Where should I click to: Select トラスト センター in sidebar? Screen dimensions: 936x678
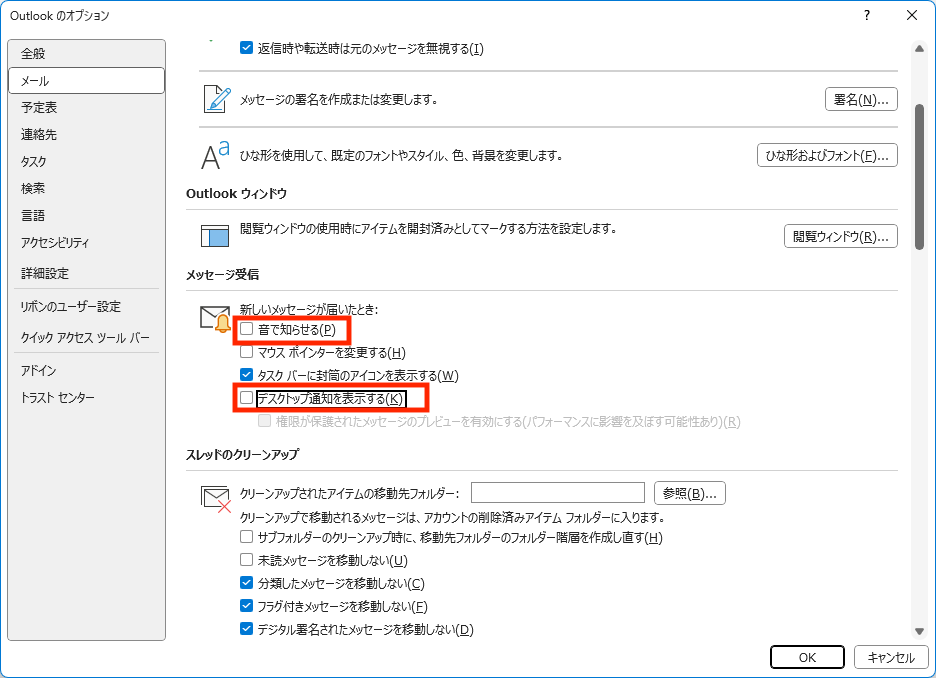tap(58, 398)
